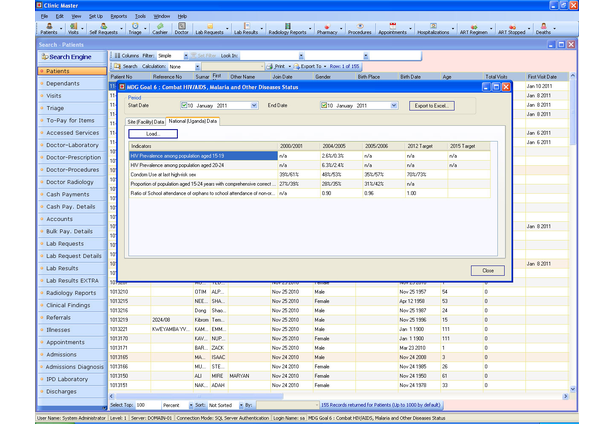Switch to Site (Facility) Data tab

(x=146, y=122)
